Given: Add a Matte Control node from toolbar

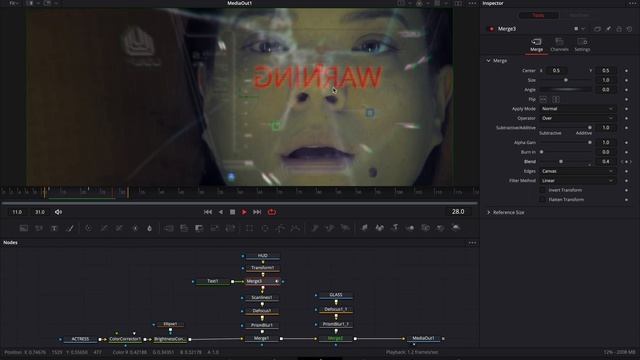Looking at the screenshot, I should point(199,228).
